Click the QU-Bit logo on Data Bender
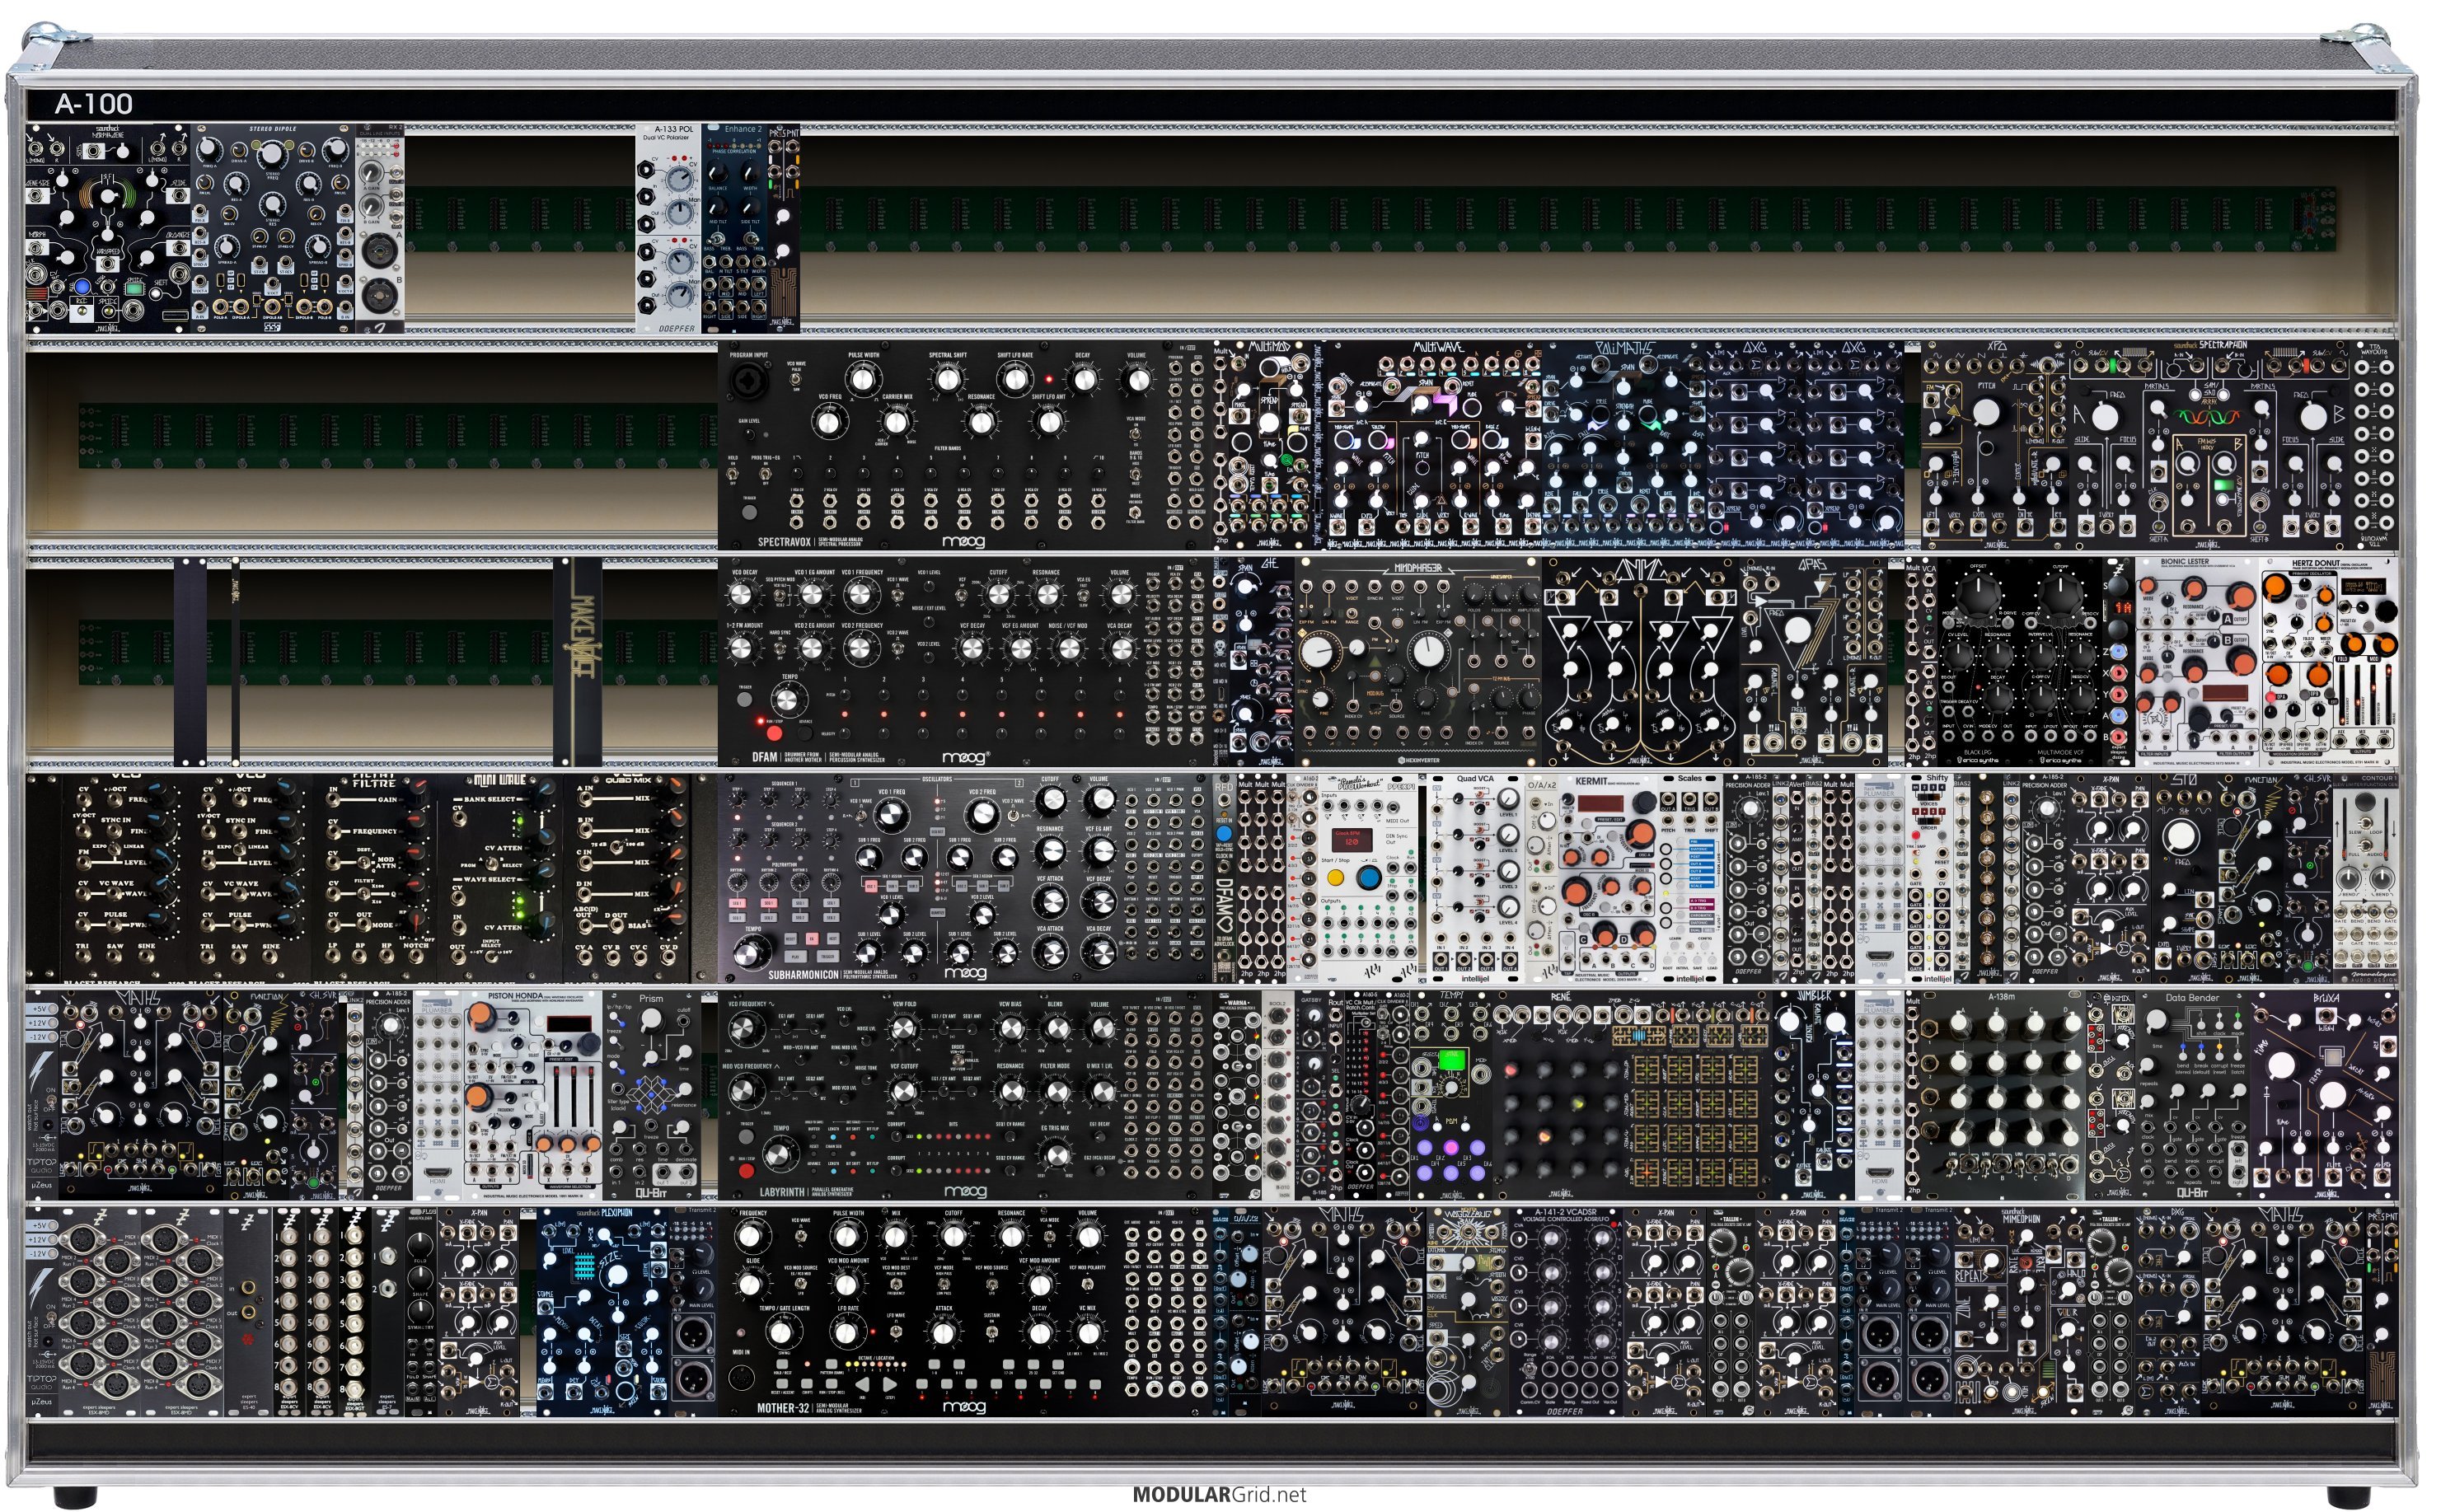Viewport: 2441px width, 1512px height. click(2192, 1192)
